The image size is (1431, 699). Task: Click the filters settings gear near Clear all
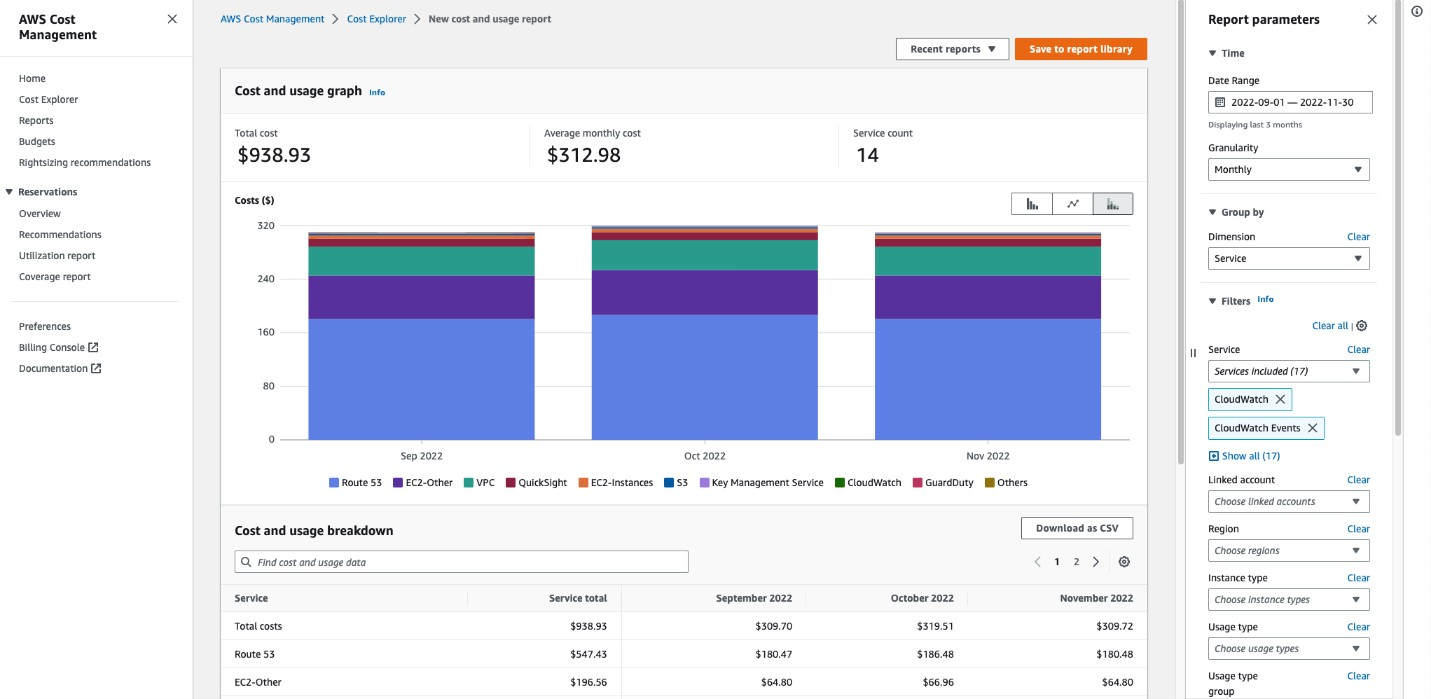tap(1361, 326)
